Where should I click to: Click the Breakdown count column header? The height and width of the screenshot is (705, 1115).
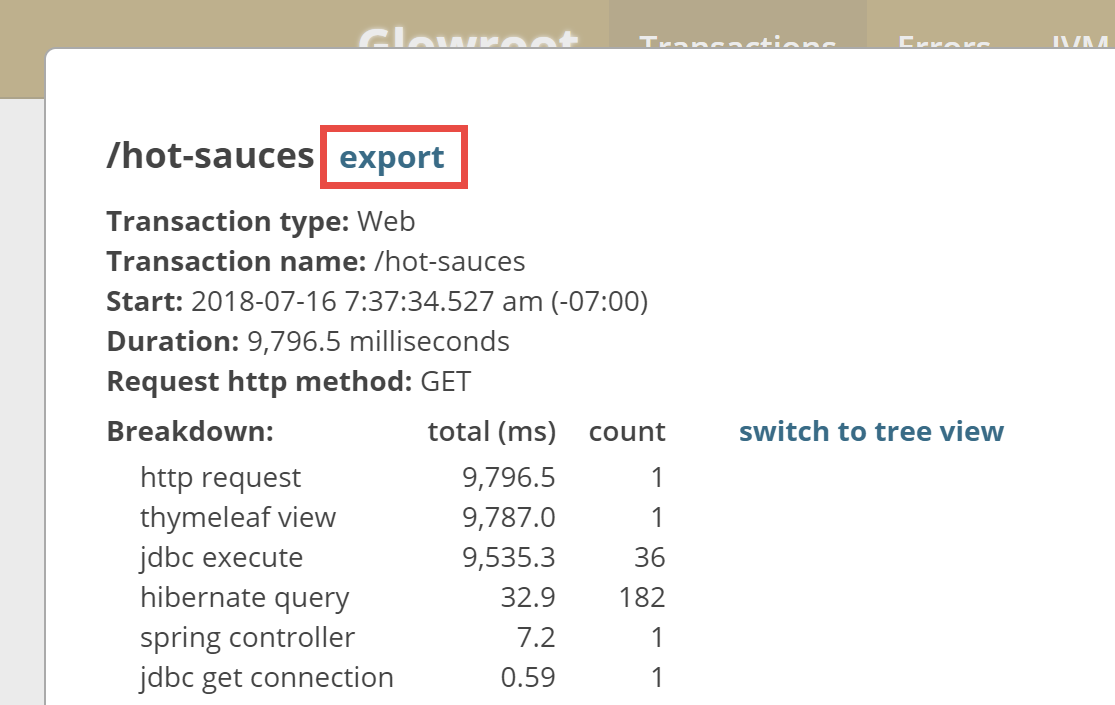pyautogui.click(x=626, y=431)
